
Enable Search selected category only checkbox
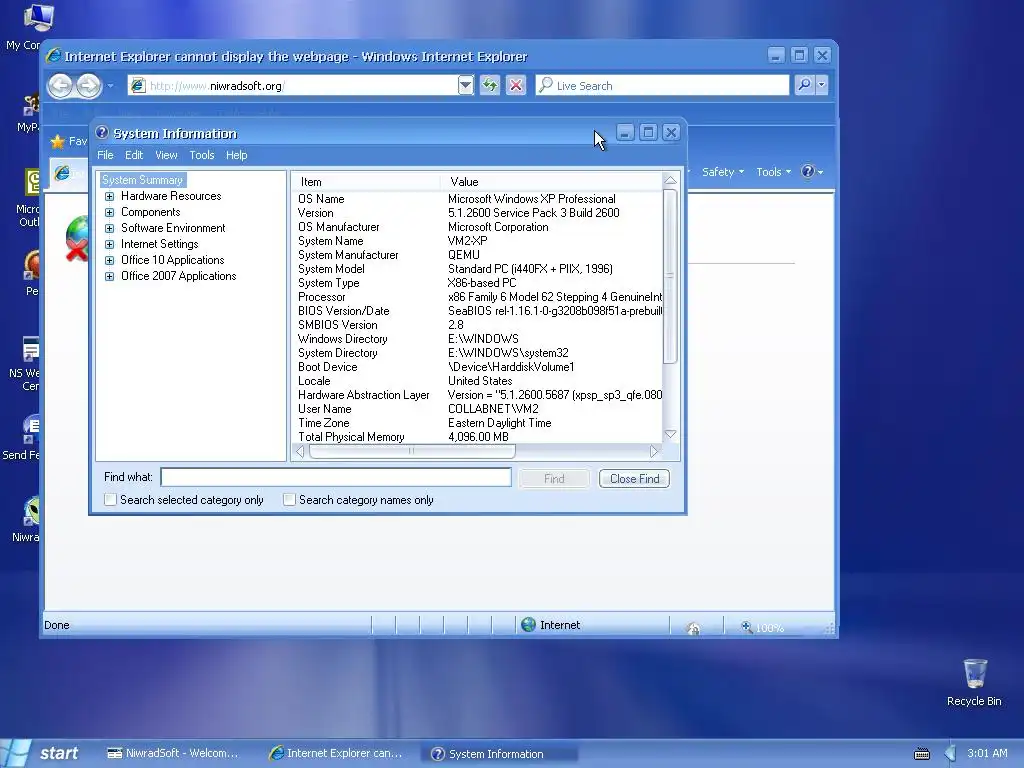(110, 500)
